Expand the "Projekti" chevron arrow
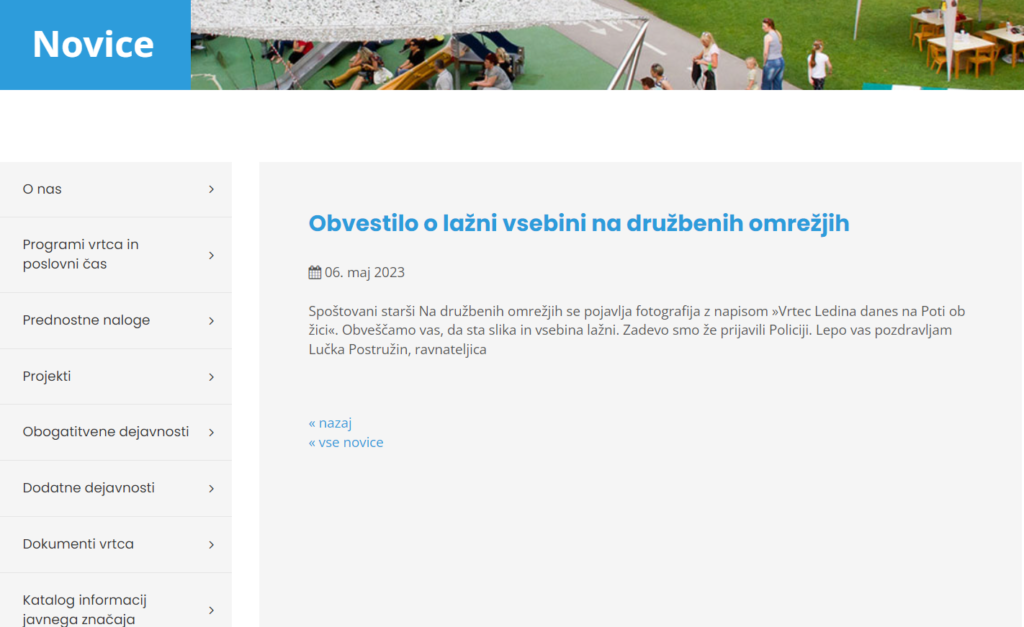This screenshot has height=627, width=1024. 211,376
